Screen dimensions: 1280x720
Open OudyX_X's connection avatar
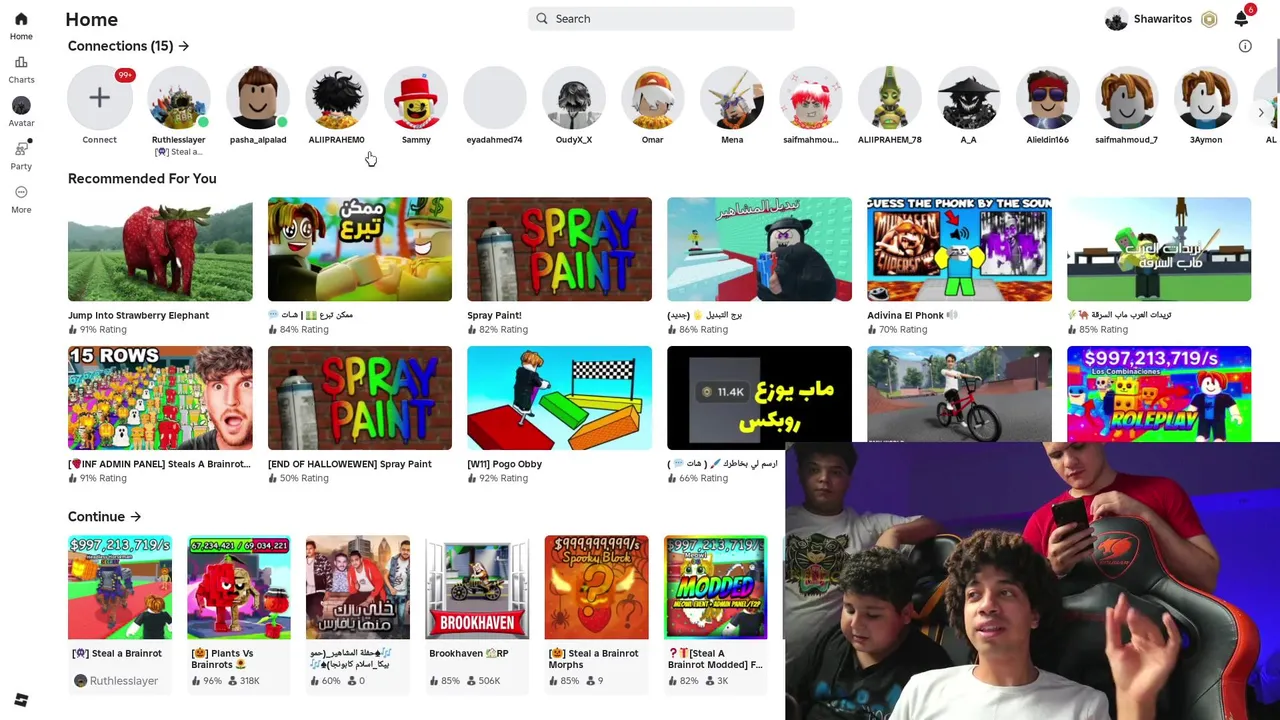[574, 97]
